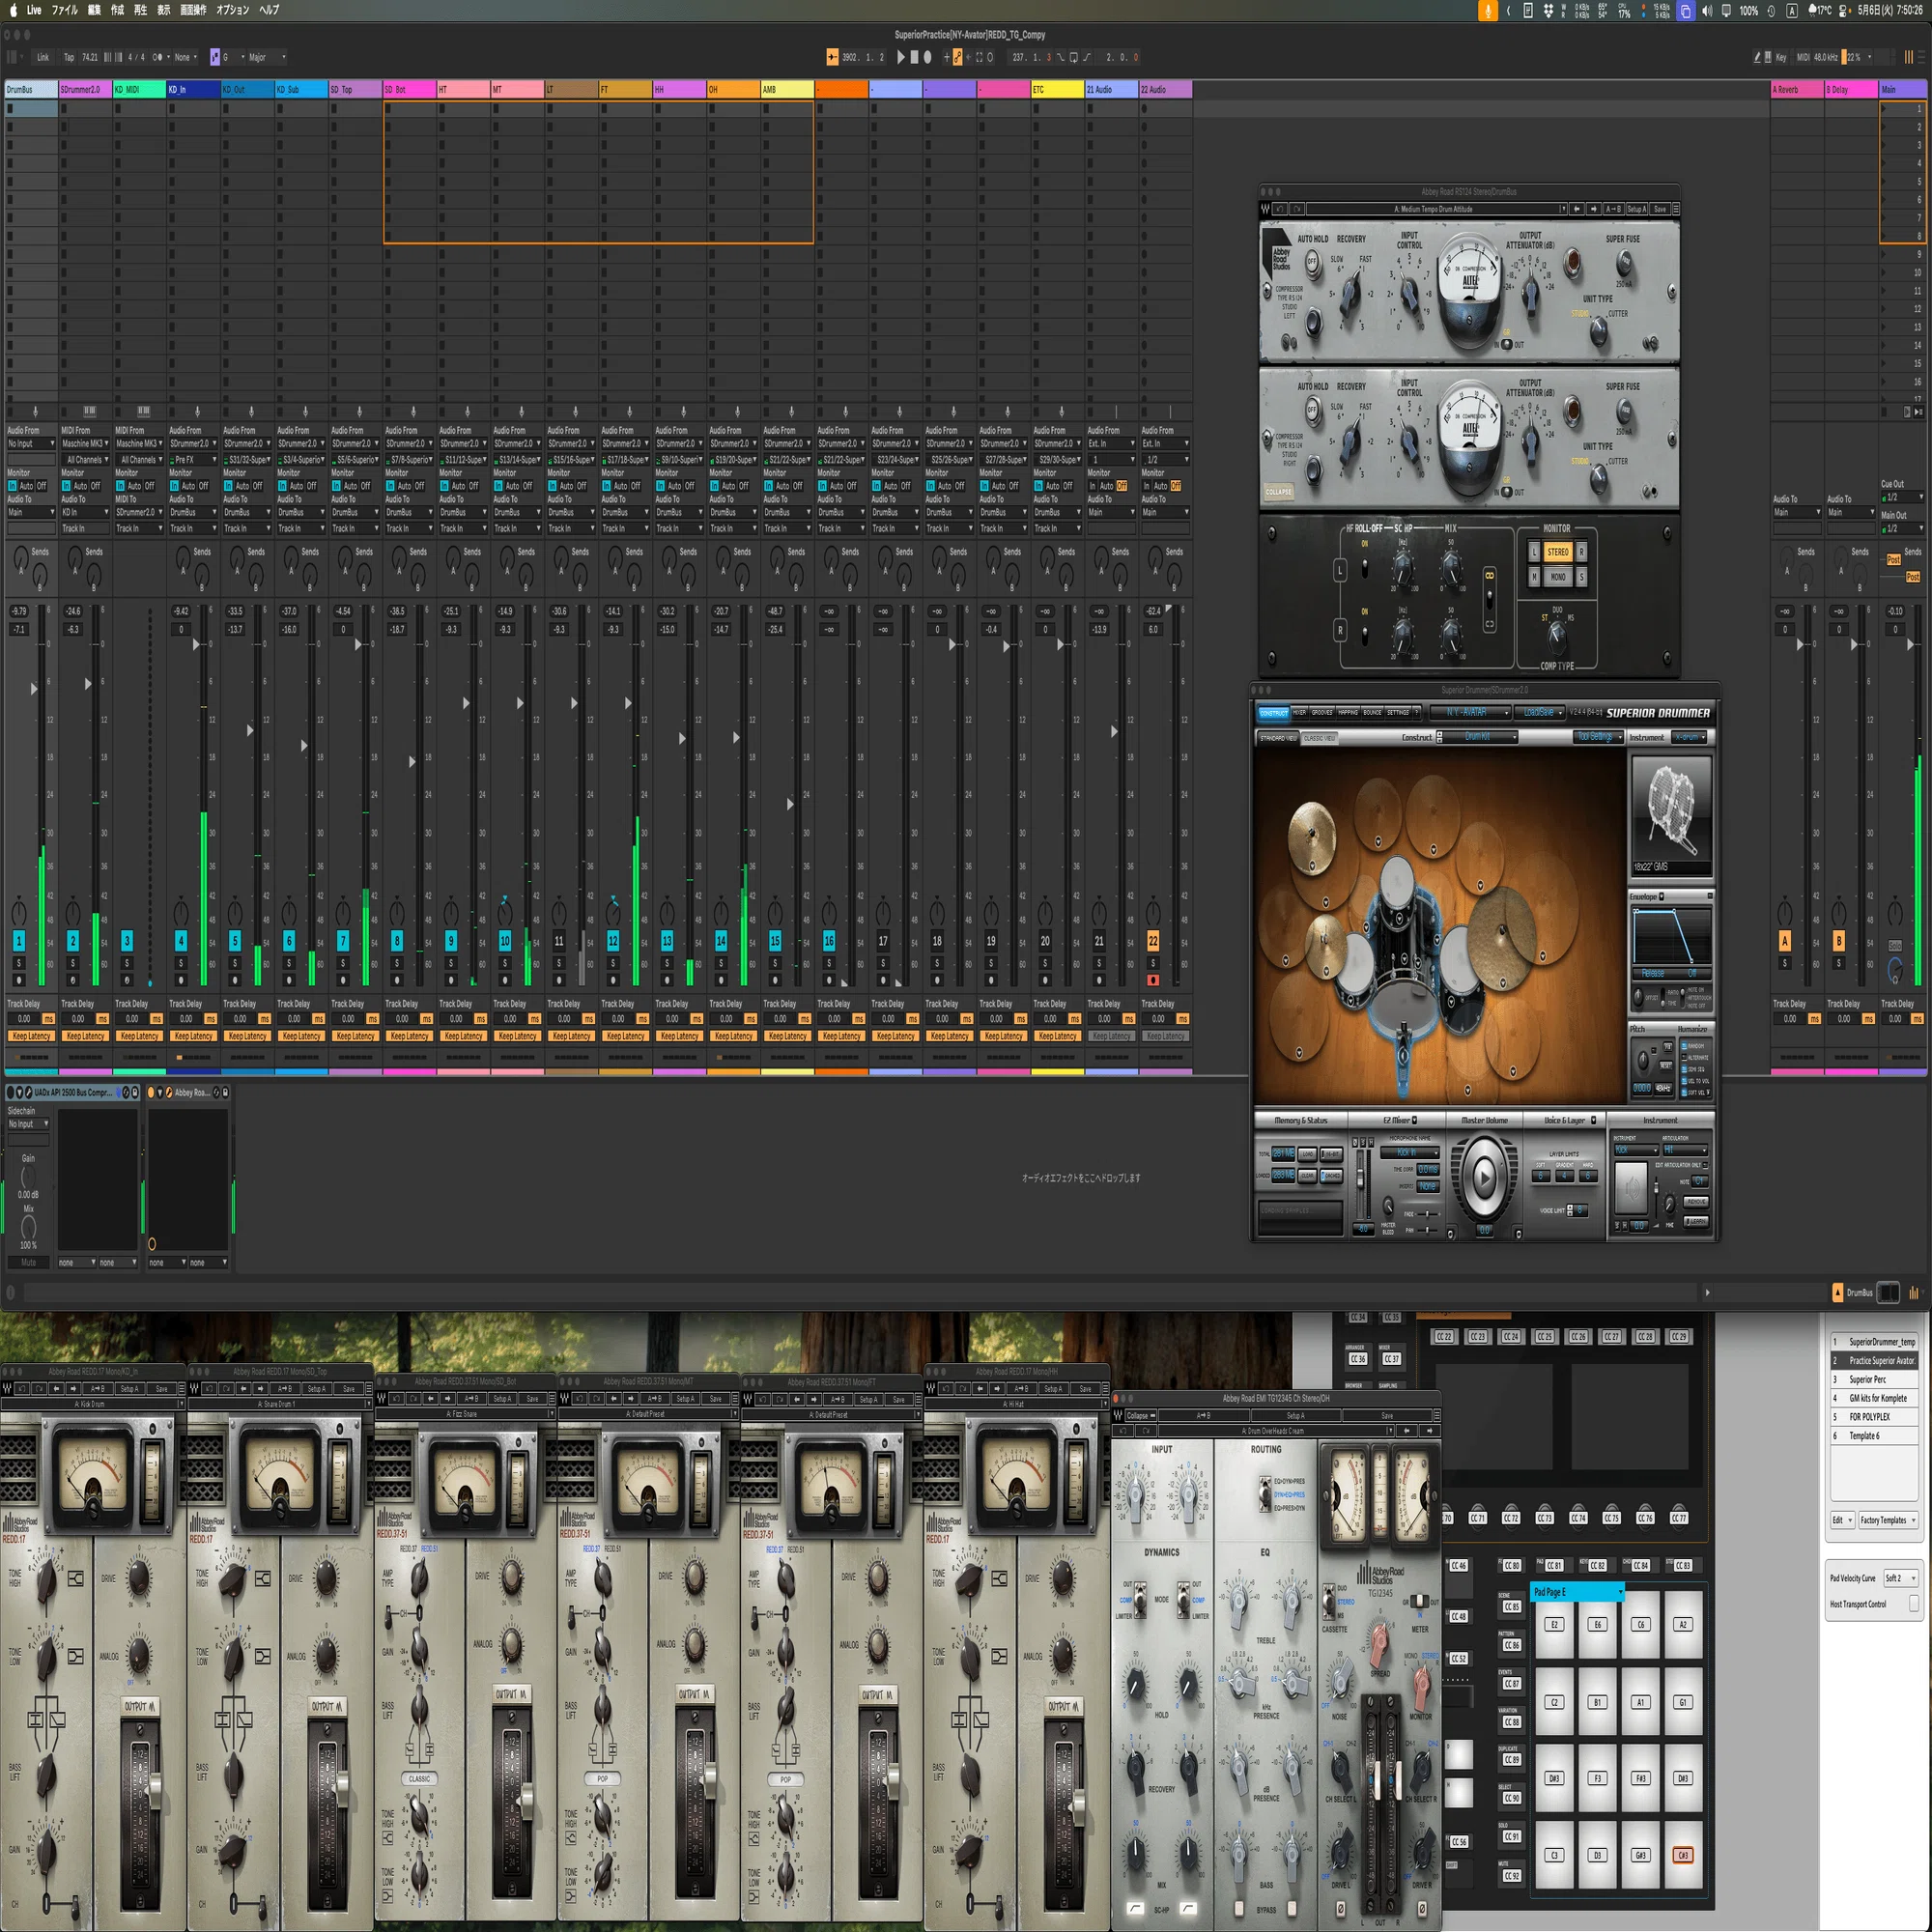Click the metronome icon in control bar

point(157,57)
